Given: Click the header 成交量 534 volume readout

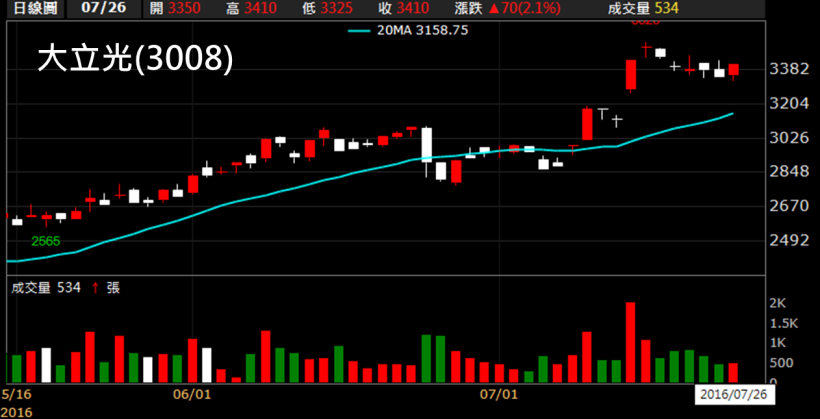Looking at the screenshot, I should pyautogui.click(x=644, y=9).
